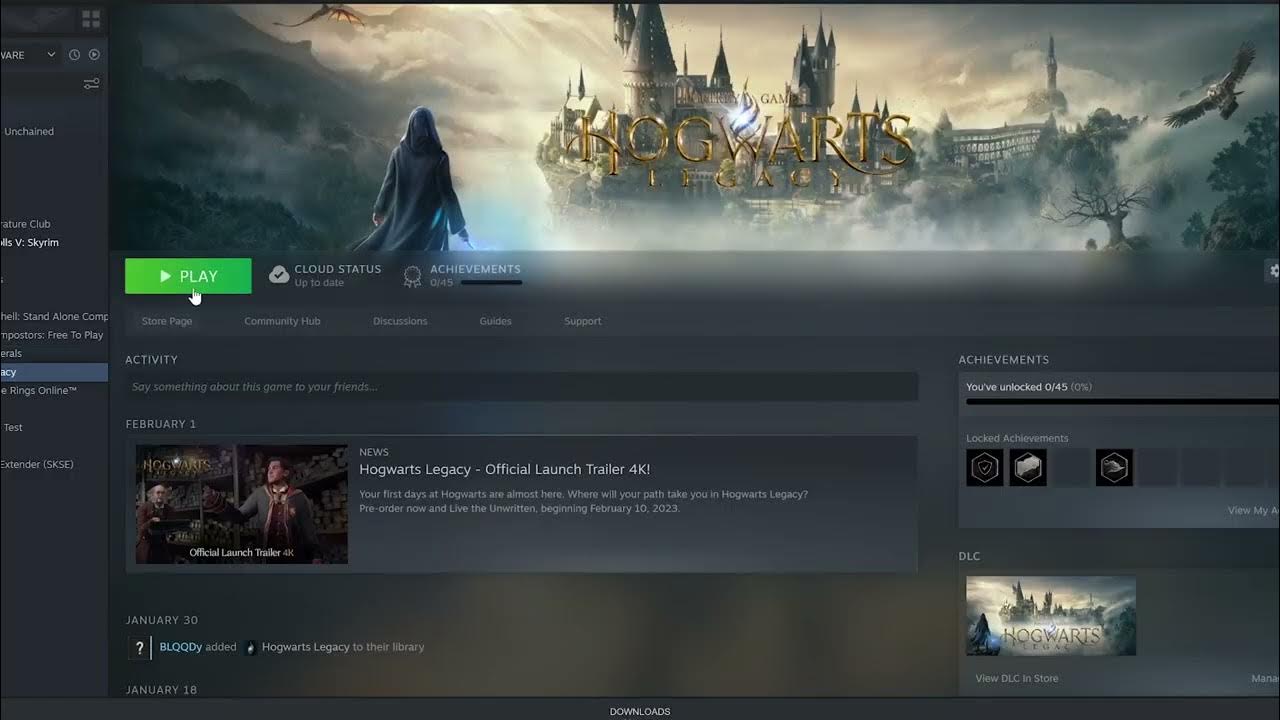Click 'View DLC In Store' link
Screen dimensions: 1280x720
pyautogui.click(x=1017, y=678)
